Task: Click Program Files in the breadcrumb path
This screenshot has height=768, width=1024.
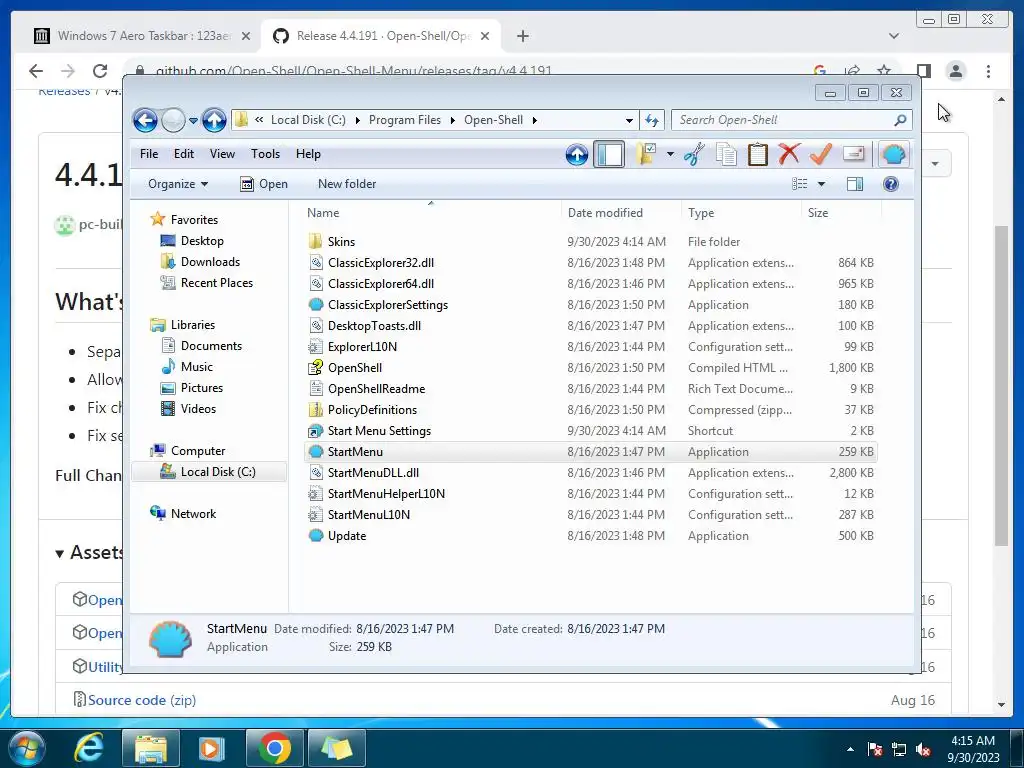Action: [x=405, y=120]
